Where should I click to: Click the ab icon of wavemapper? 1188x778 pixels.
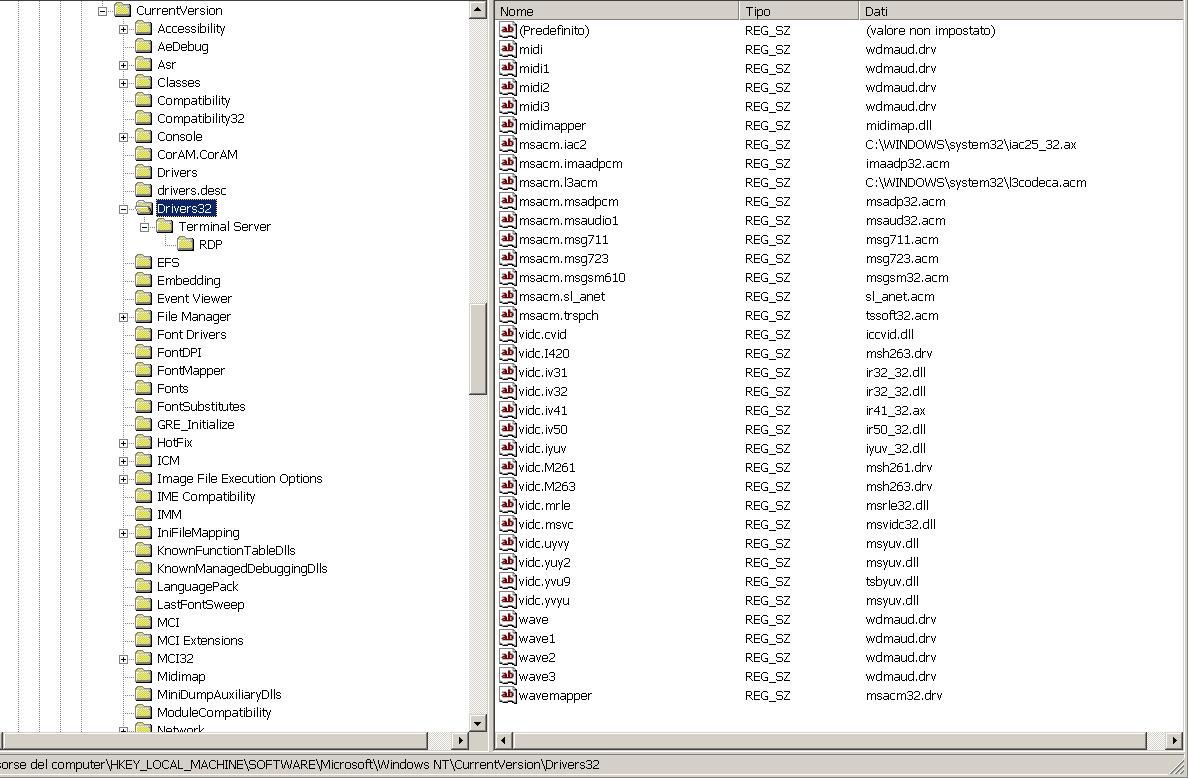[508, 695]
